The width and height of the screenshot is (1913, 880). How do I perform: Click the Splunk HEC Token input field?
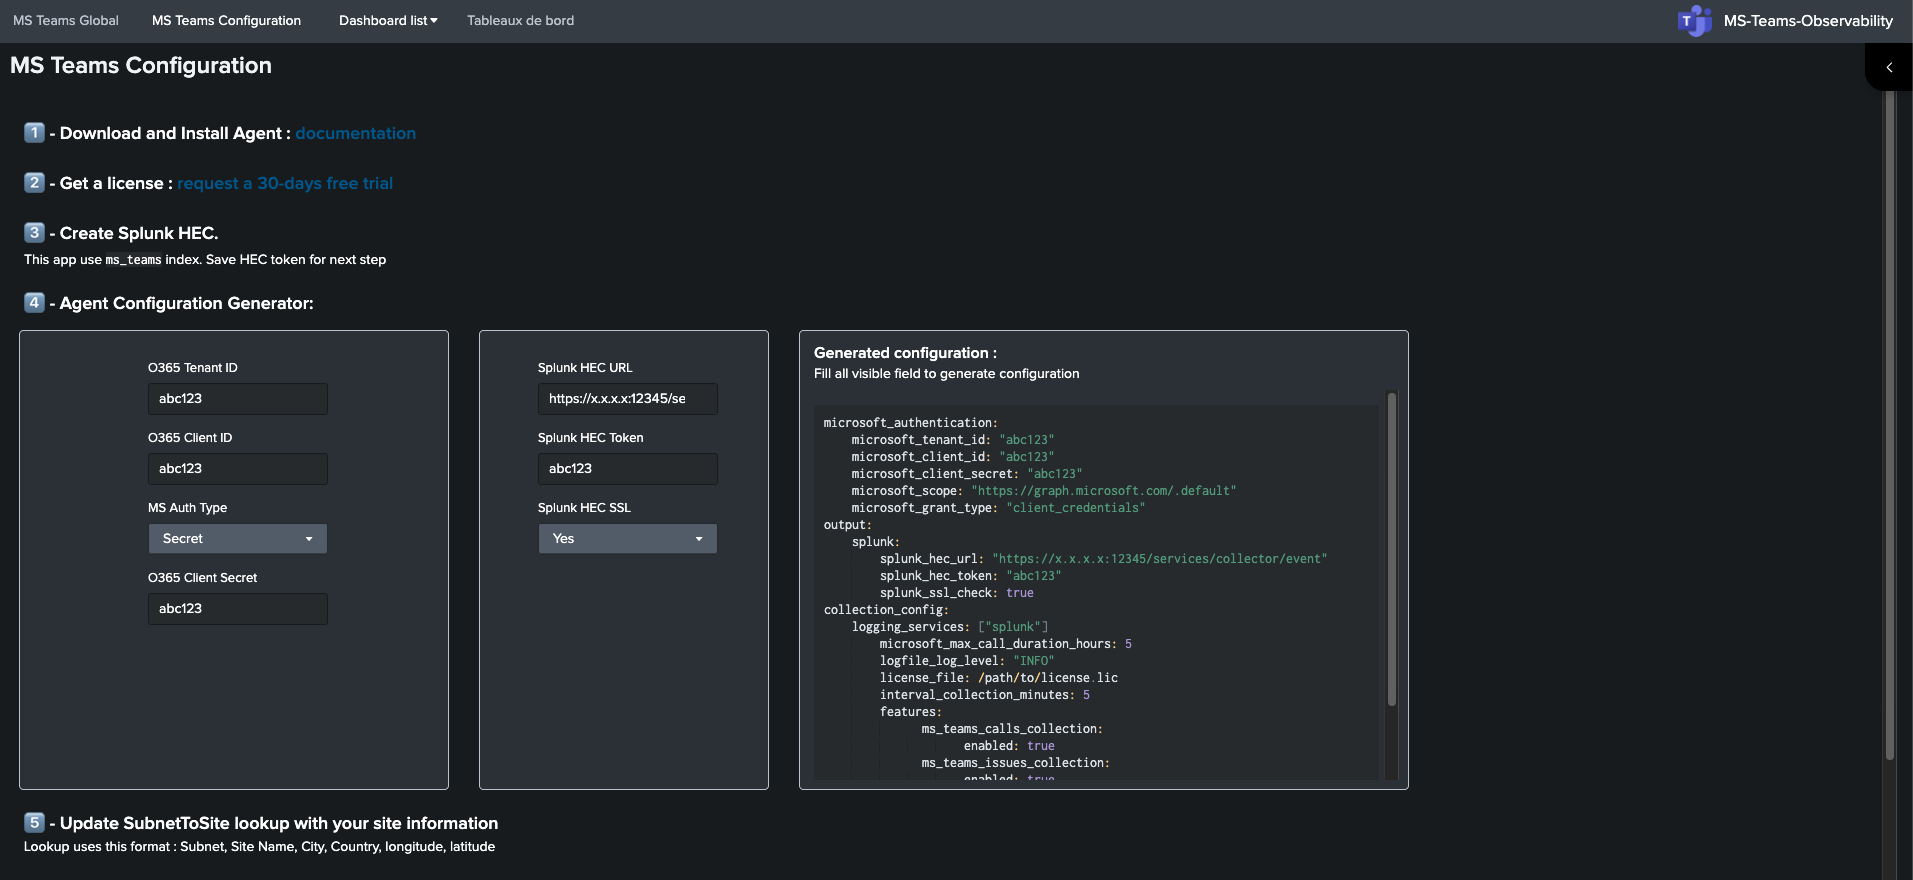(628, 469)
